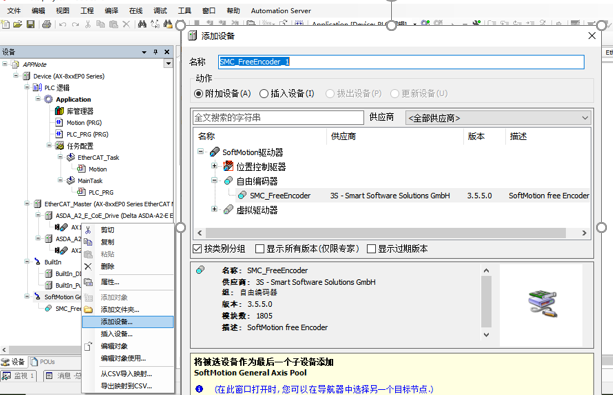Screen dimensions: 613x395
Task: Collapse the PLC 逻辑 tree node
Action: [x=27, y=87]
